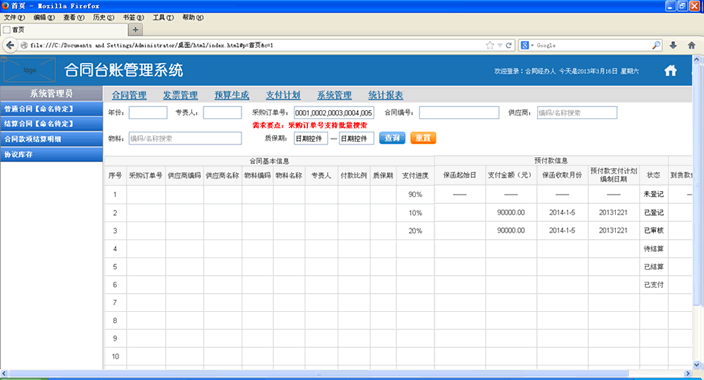Viewport: 704px width, 380px height.
Task: Click the bookmark star icon
Action: pos(490,45)
